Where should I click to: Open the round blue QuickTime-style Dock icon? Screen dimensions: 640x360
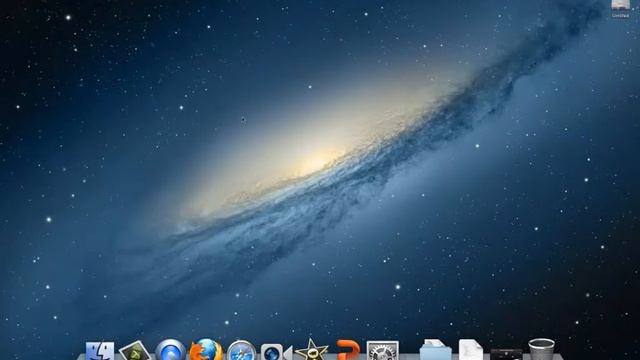tap(171, 350)
